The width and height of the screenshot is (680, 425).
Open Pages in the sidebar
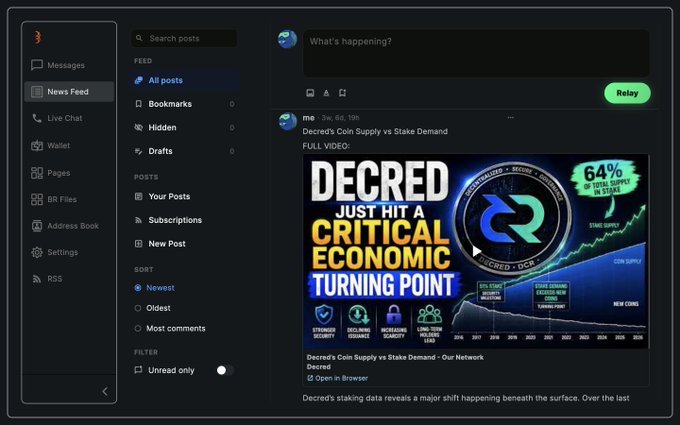(x=69, y=173)
